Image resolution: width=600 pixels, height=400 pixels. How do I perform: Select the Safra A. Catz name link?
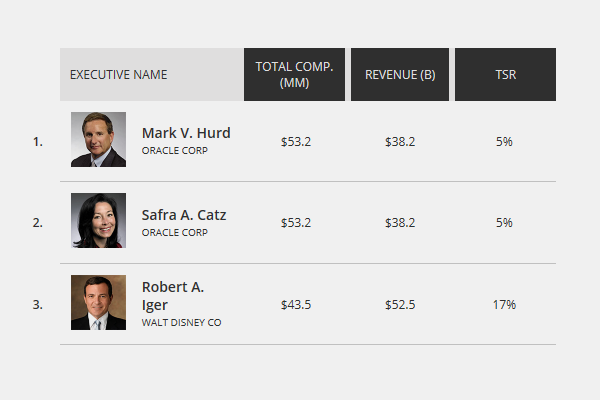184,215
